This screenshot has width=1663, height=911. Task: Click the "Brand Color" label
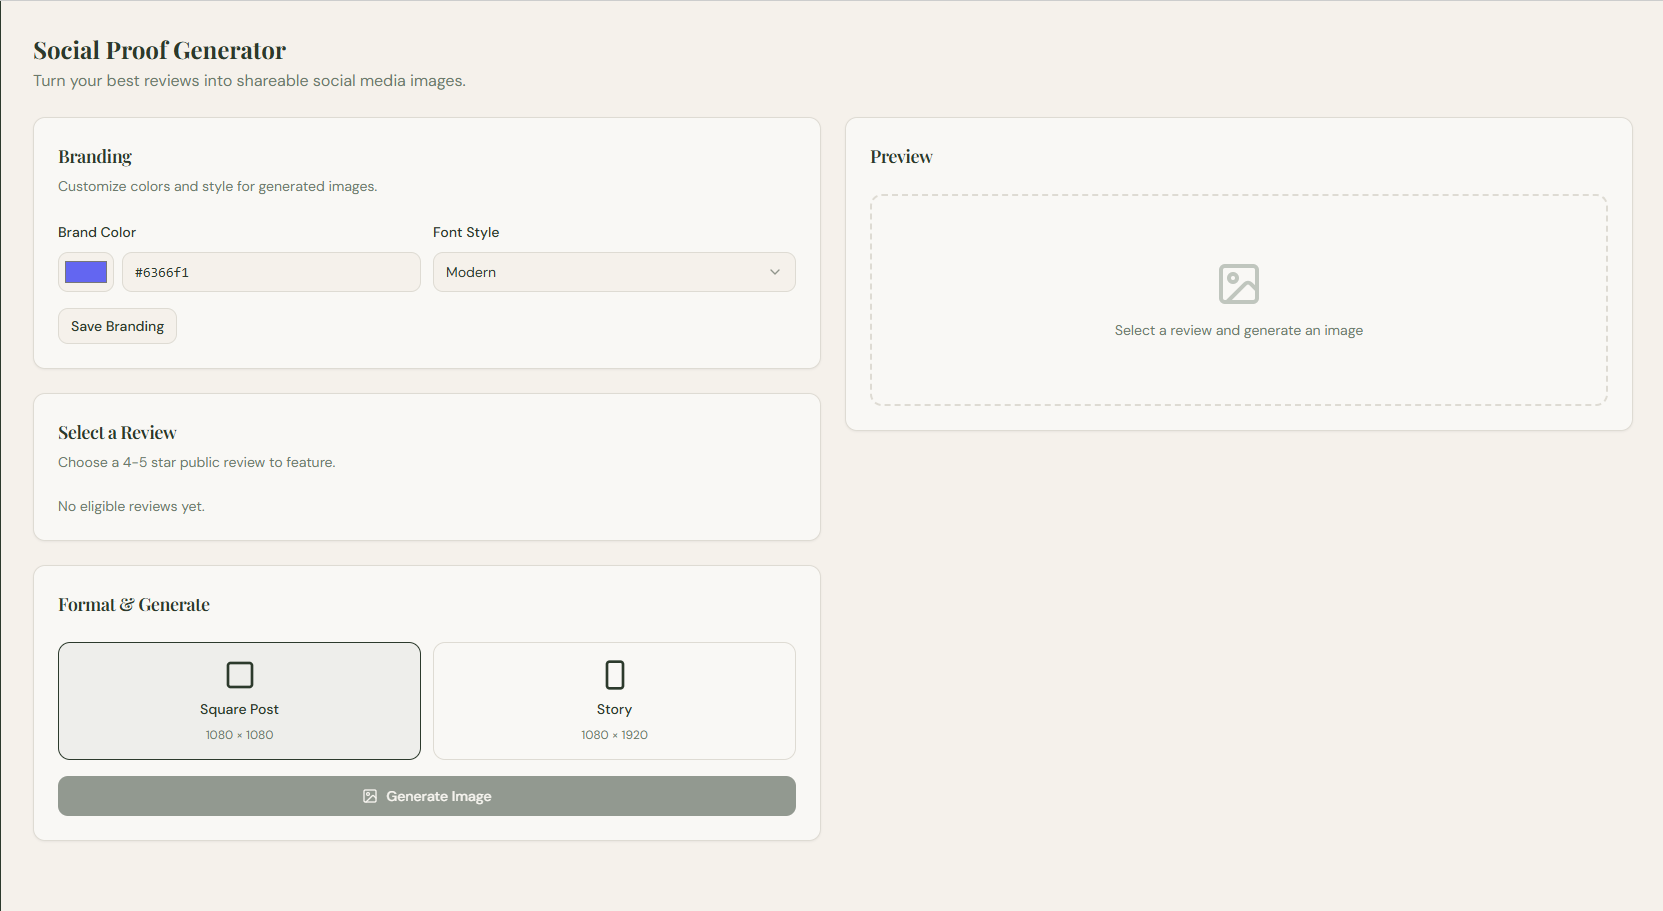pyautogui.click(x=97, y=232)
